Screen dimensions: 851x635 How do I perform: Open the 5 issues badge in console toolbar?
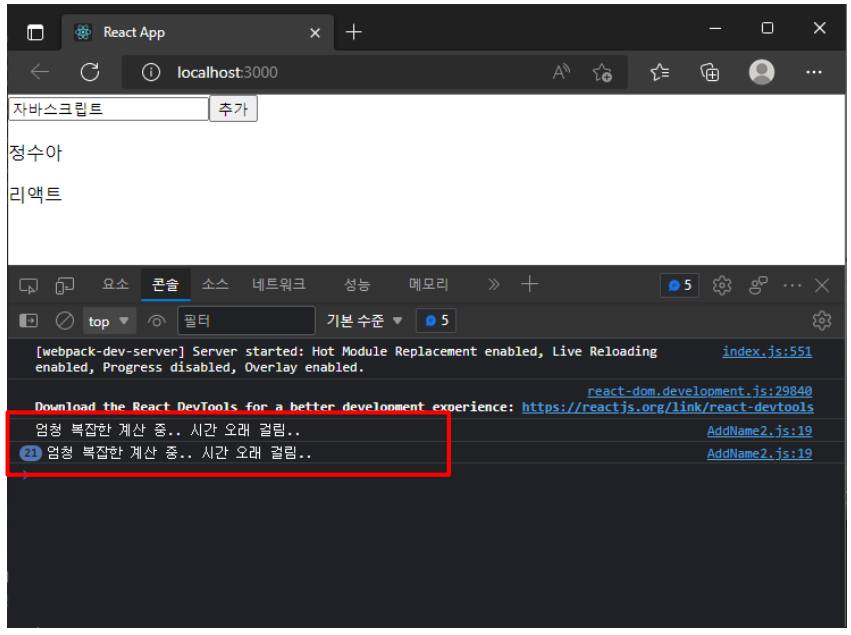tap(436, 321)
